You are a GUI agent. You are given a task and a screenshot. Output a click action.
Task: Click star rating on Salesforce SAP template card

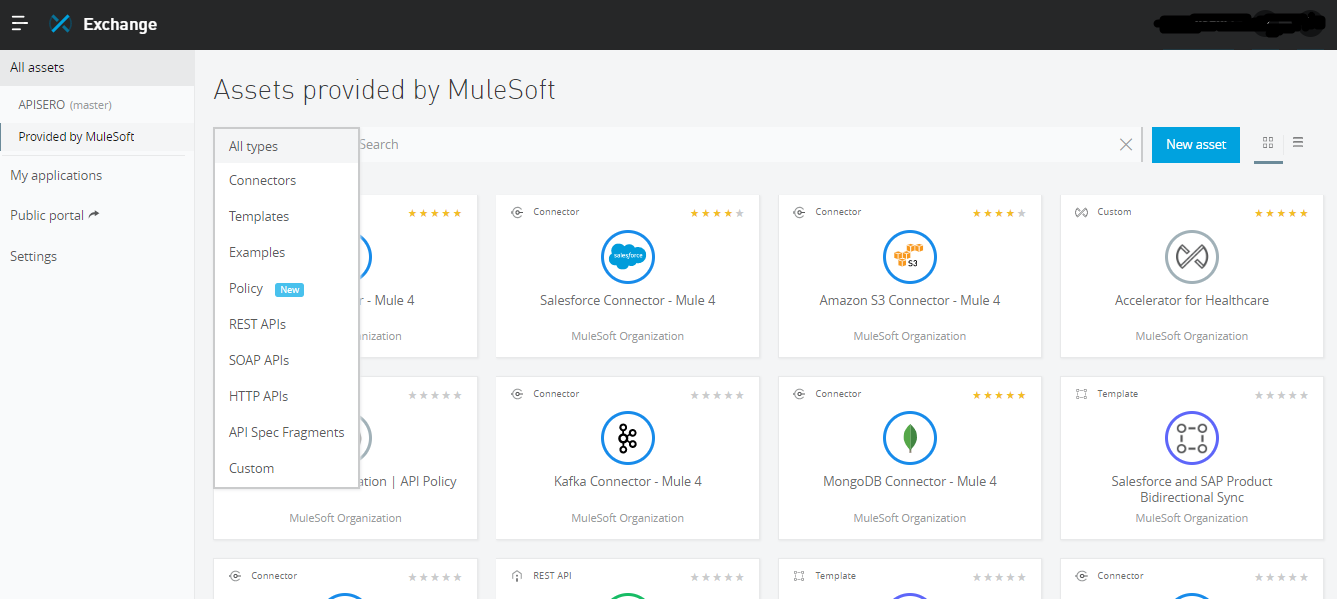(x=1281, y=395)
